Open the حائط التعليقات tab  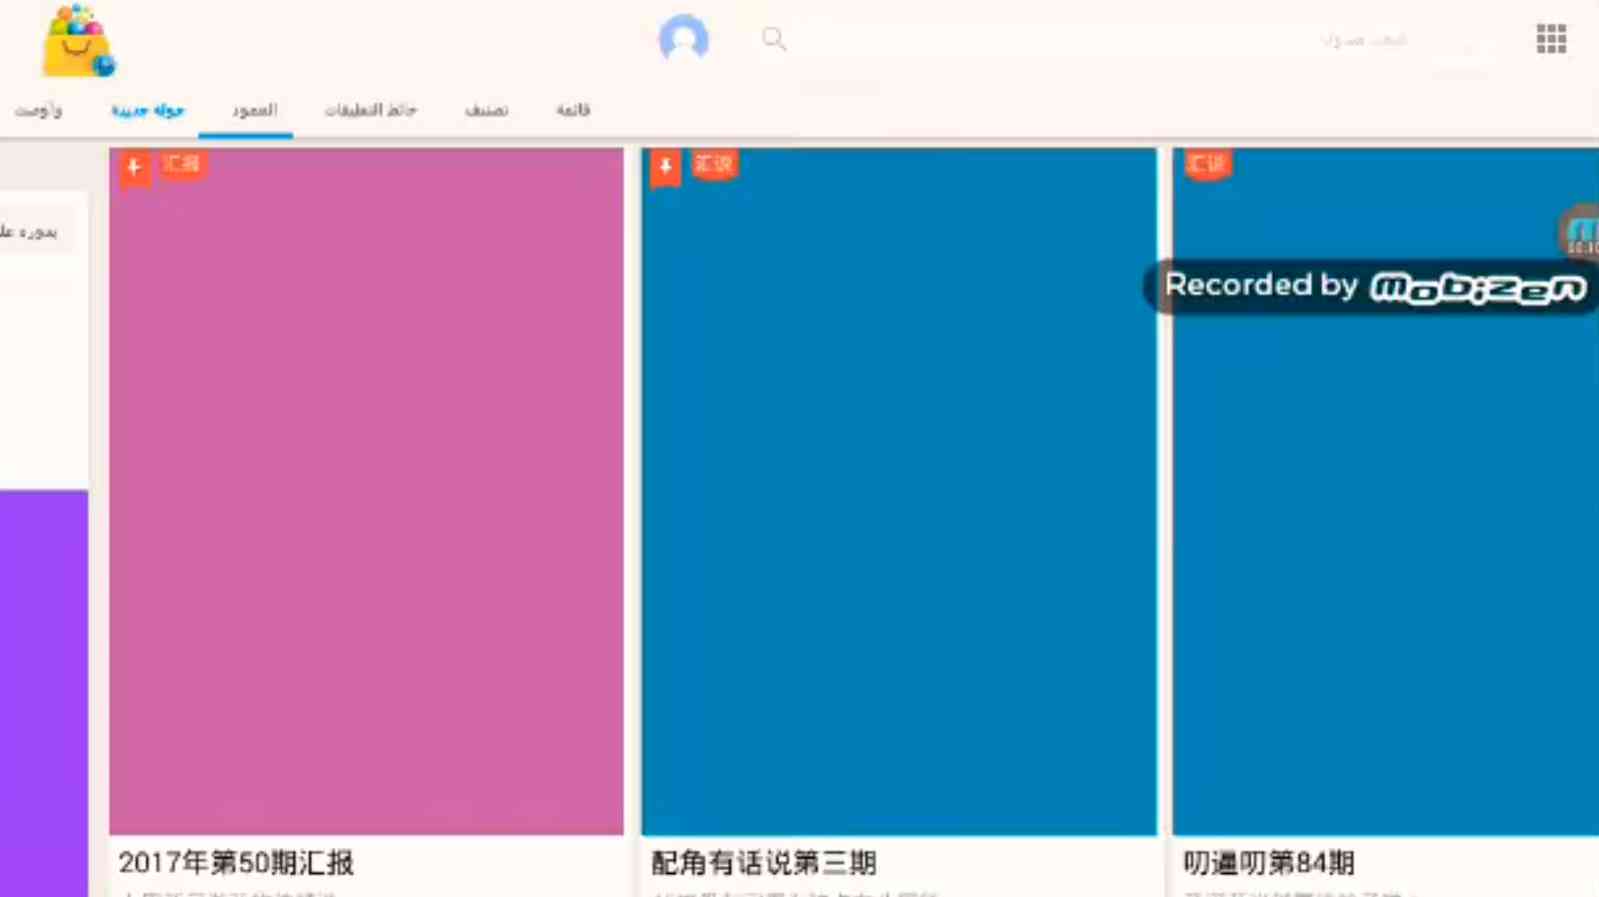(x=370, y=110)
